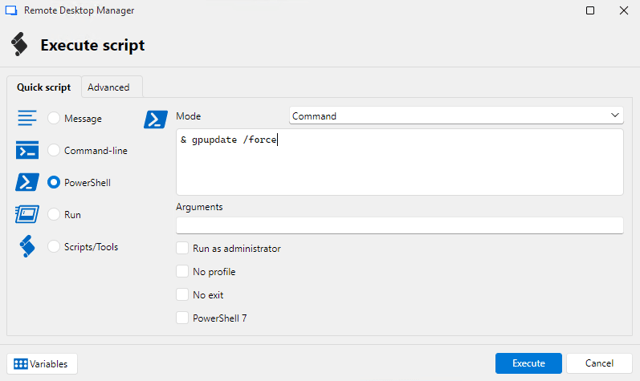
Task: Click the Message lines icon
Action: [x=27, y=118]
